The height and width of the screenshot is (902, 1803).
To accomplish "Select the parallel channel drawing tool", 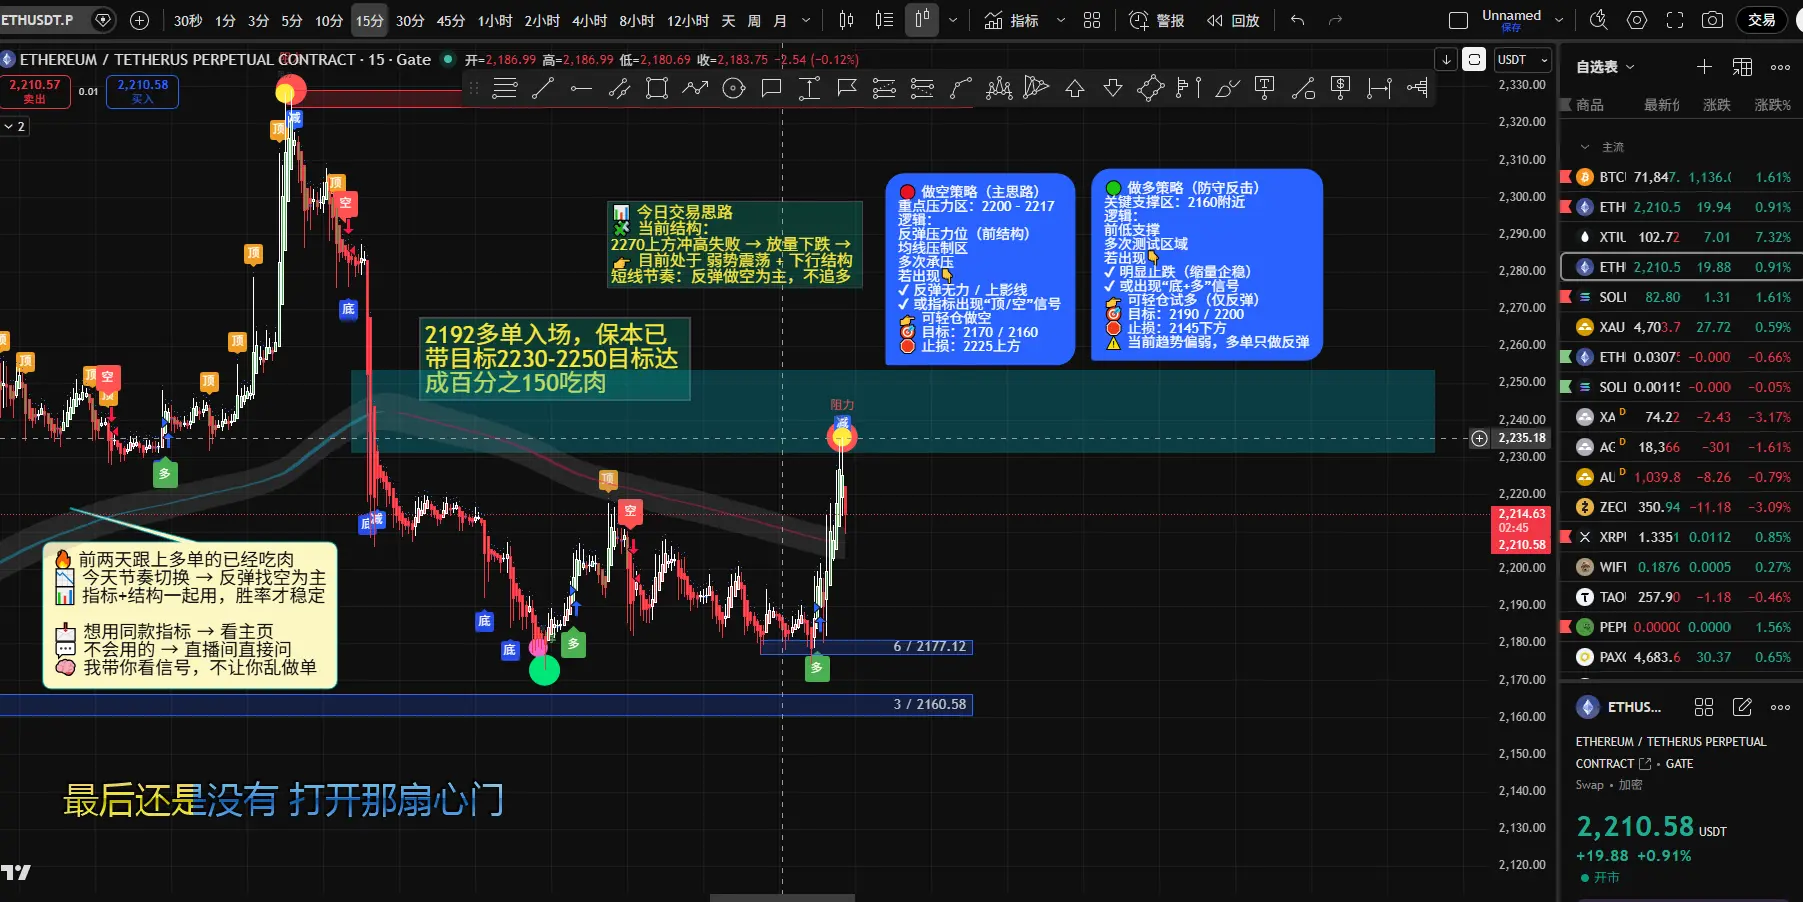I will tap(619, 88).
